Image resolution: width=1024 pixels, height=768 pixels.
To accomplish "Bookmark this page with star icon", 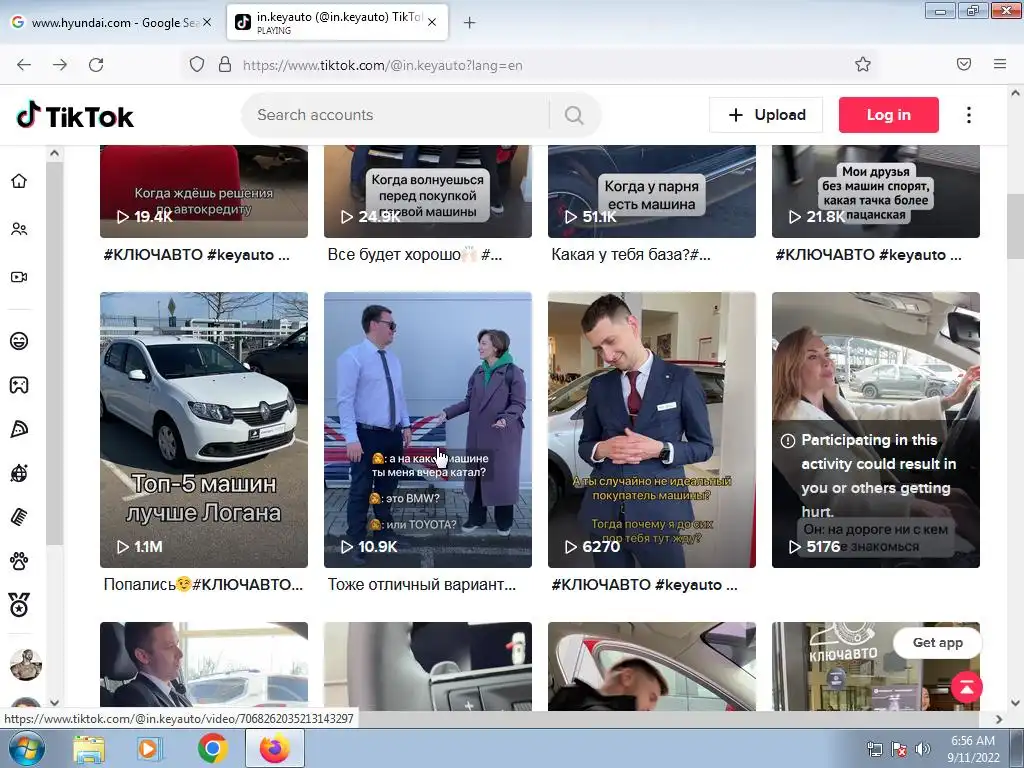I will tap(863, 65).
